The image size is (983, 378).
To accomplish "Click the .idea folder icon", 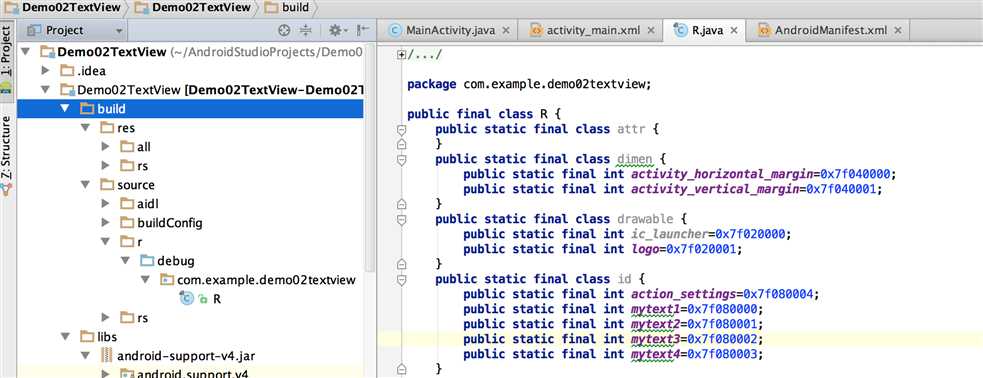I will [x=67, y=71].
